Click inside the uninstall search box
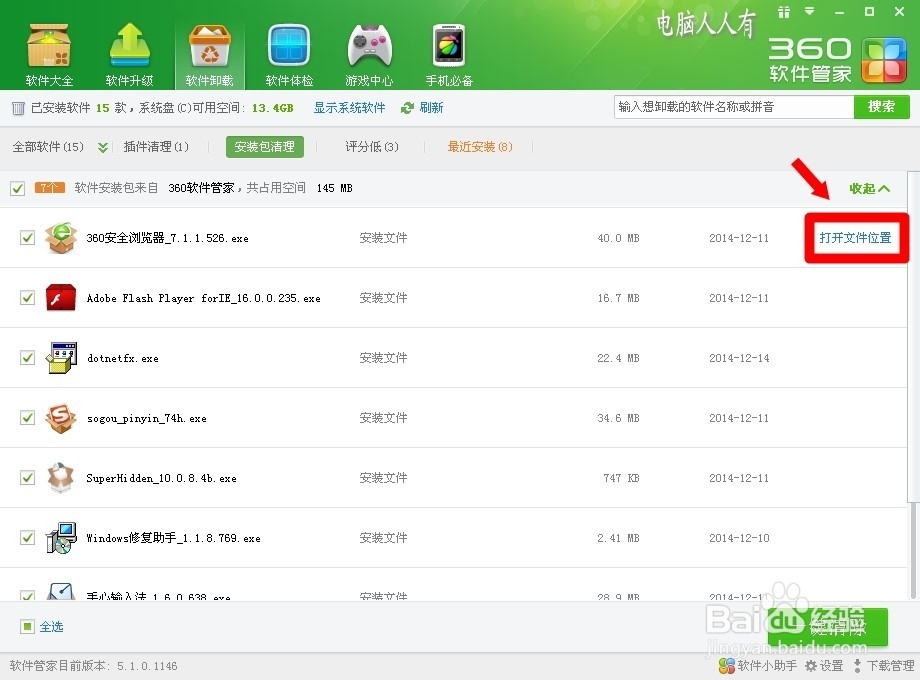920x680 pixels. (730, 107)
